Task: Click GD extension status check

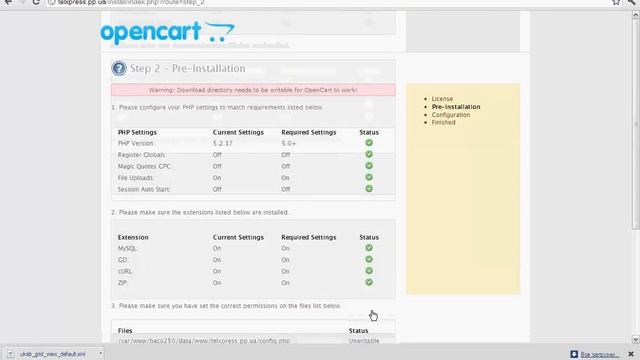Action: (x=369, y=259)
